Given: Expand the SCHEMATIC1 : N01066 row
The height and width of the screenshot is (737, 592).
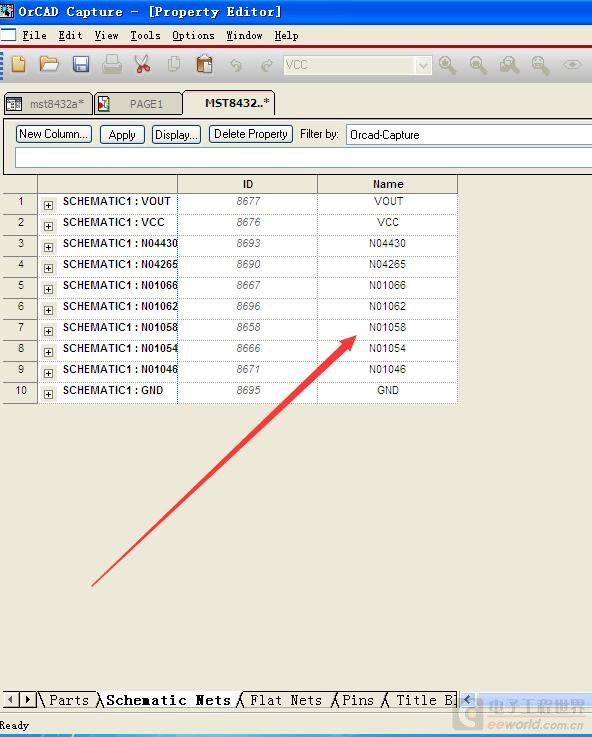Looking at the screenshot, I should pyautogui.click(x=48, y=289).
